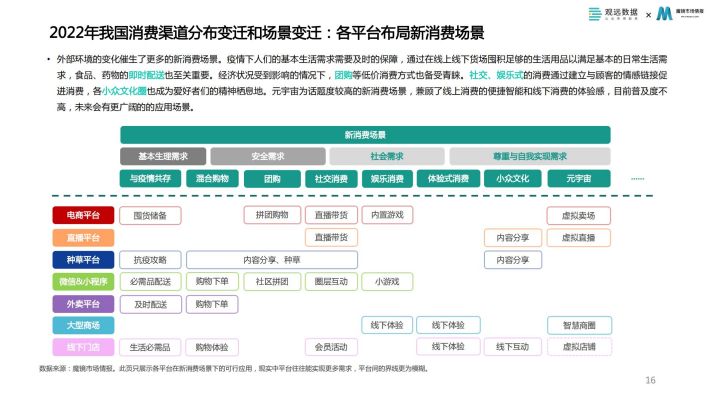This screenshot has height=399, width=710.
Task: Select the 尊重与自我实现需求 box
Action: point(530,156)
